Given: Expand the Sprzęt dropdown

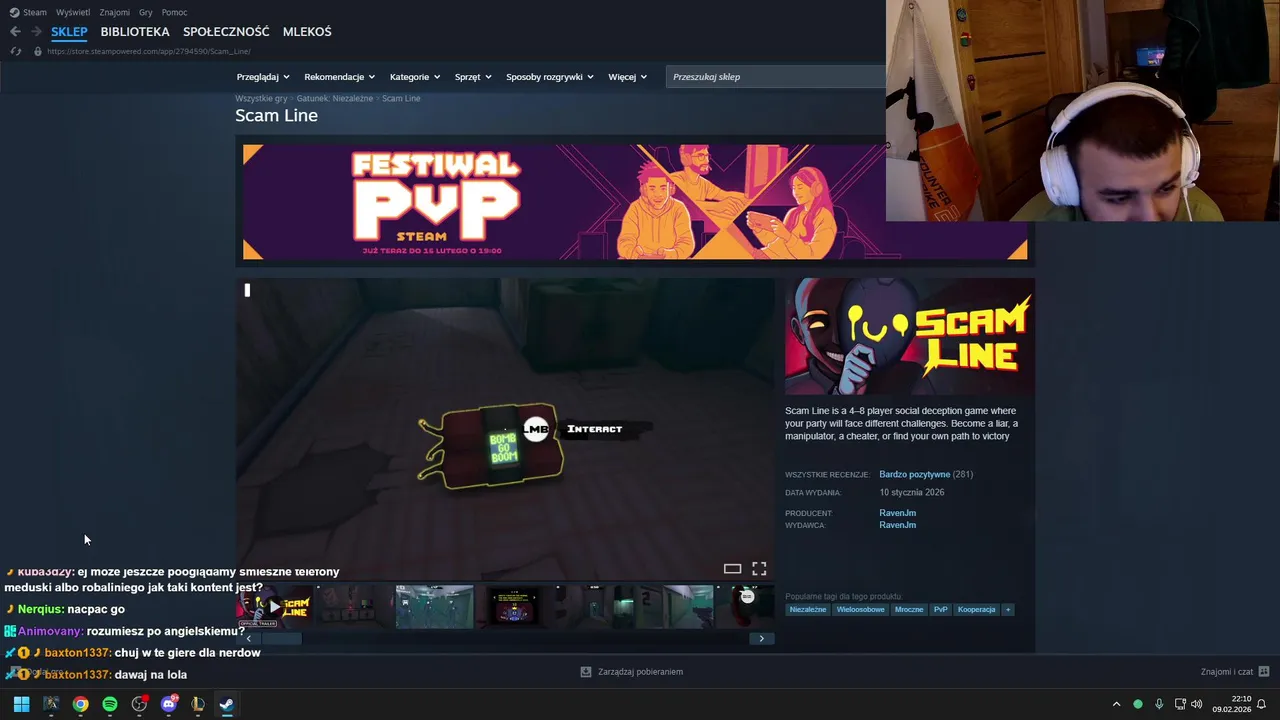Looking at the screenshot, I should point(473,77).
